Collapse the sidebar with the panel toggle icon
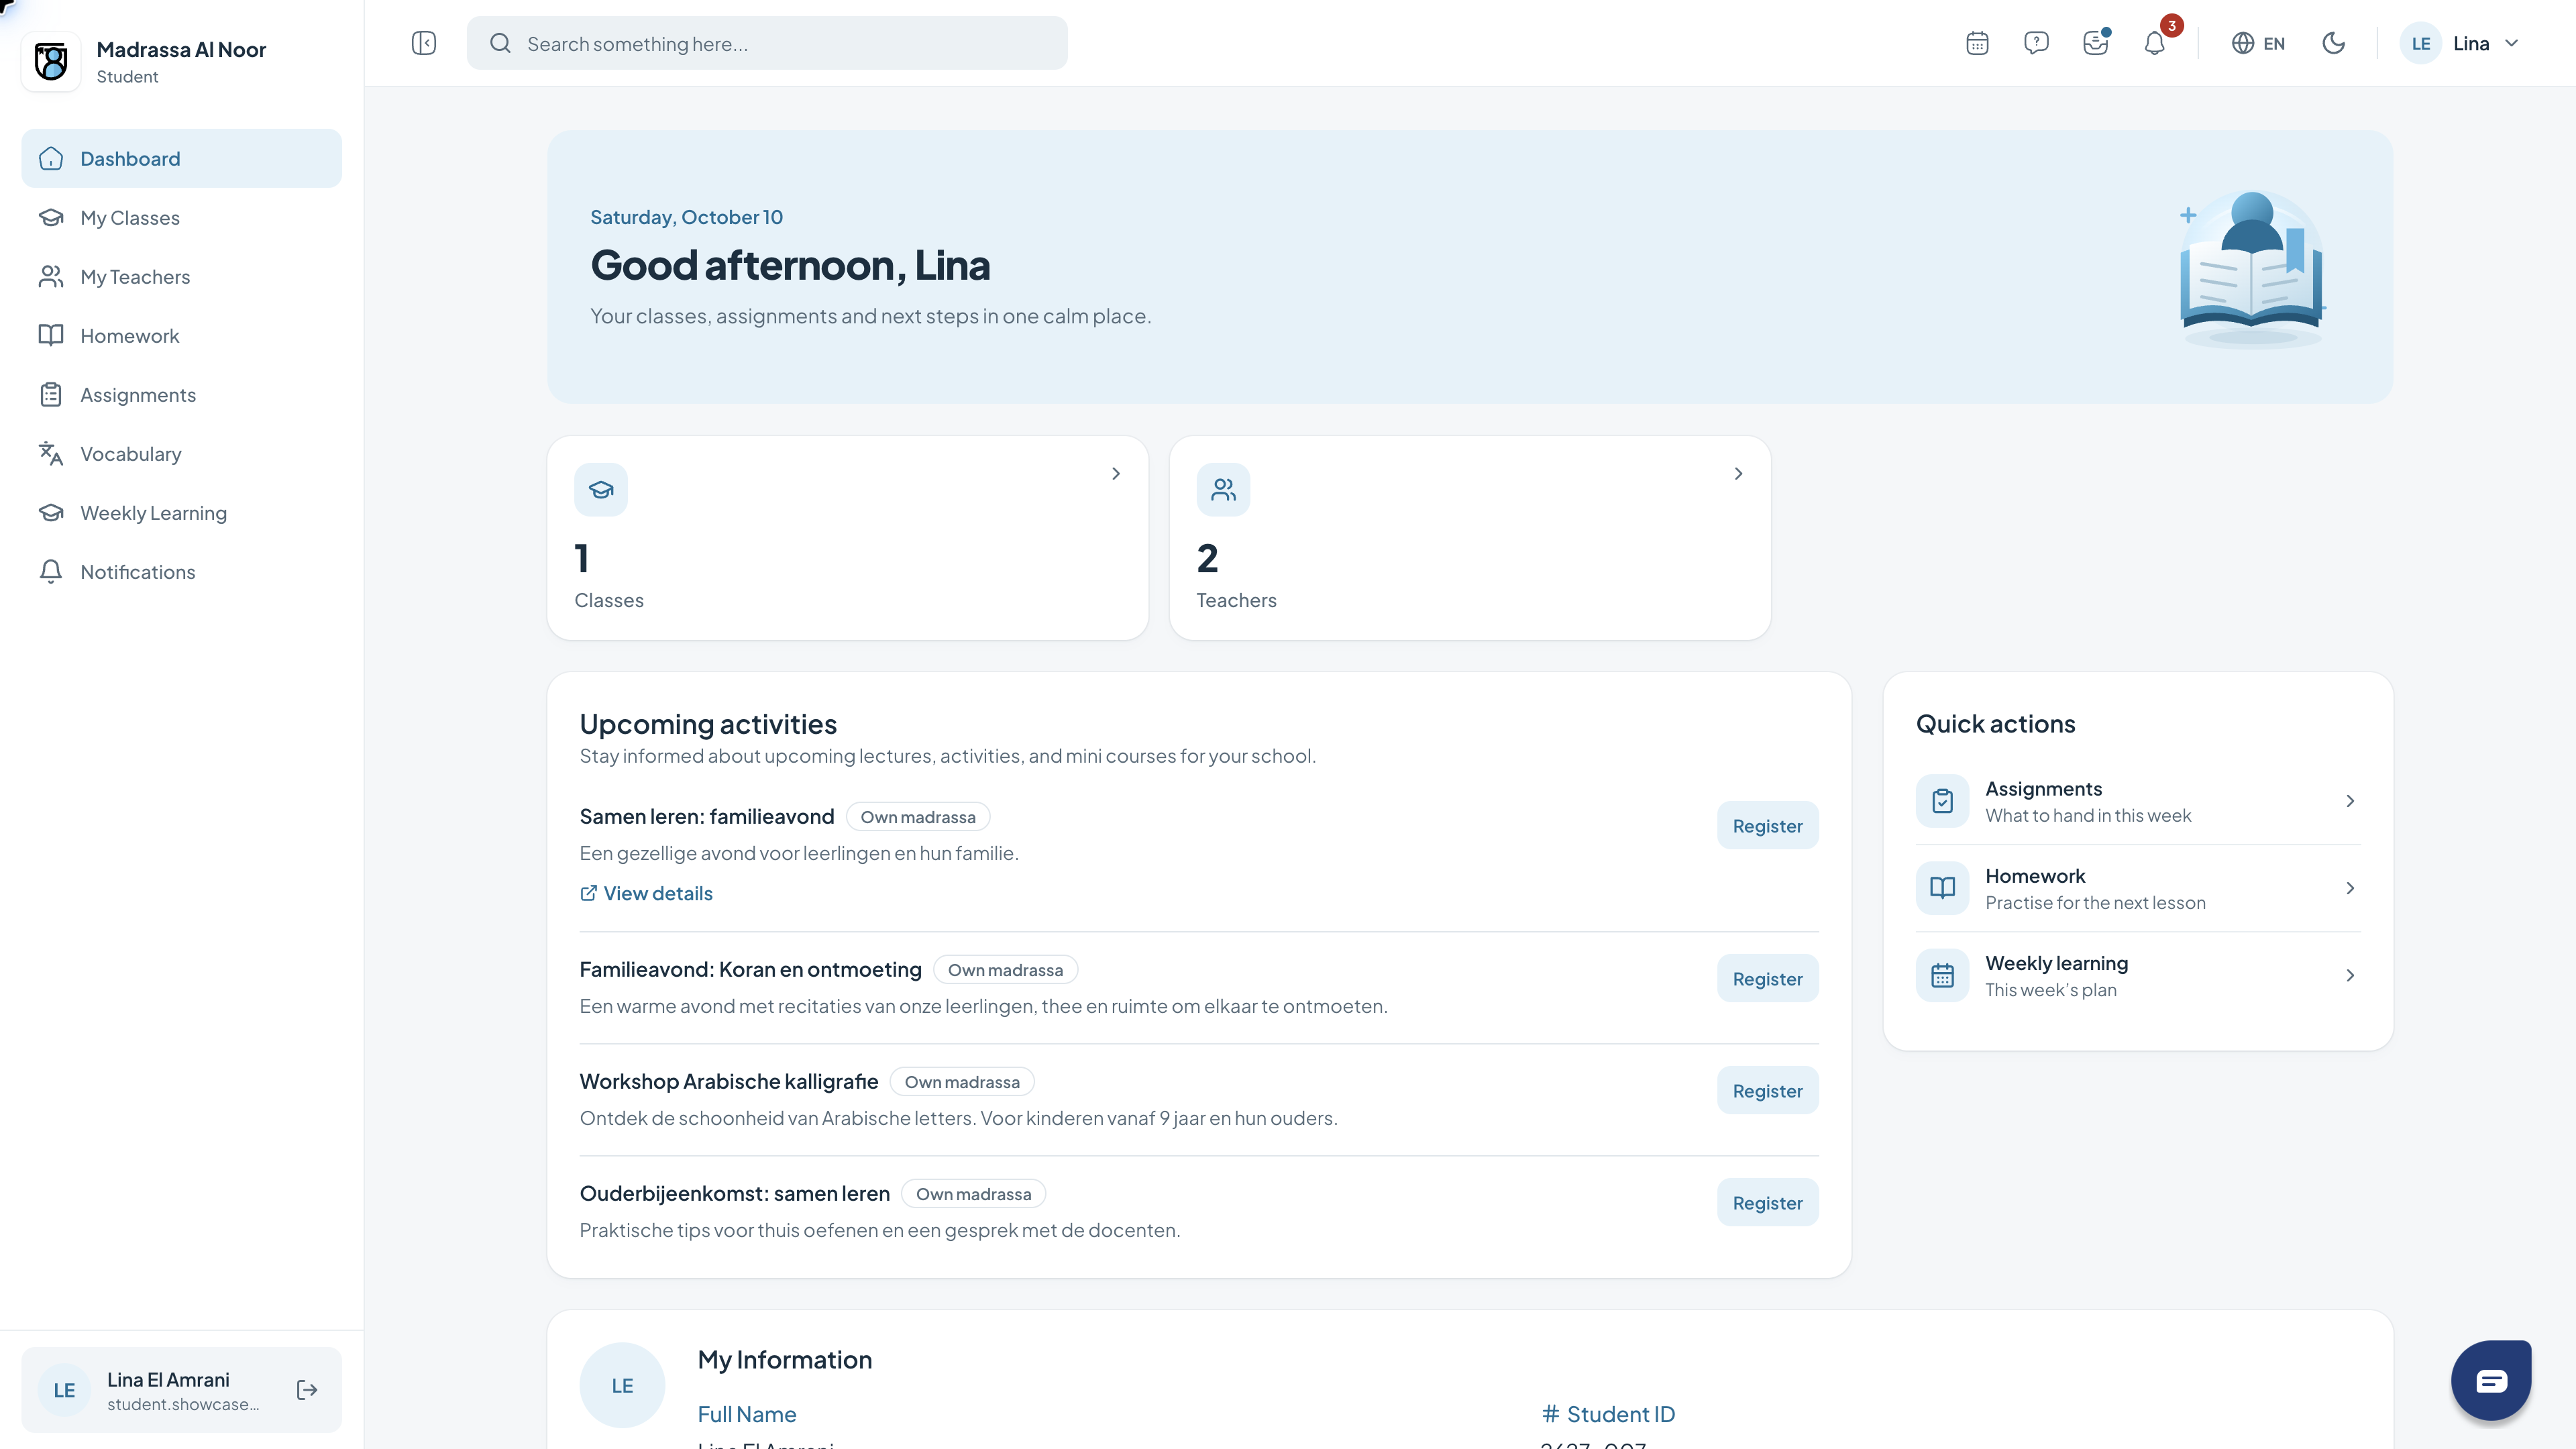The width and height of the screenshot is (2576, 1449). [424, 43]
